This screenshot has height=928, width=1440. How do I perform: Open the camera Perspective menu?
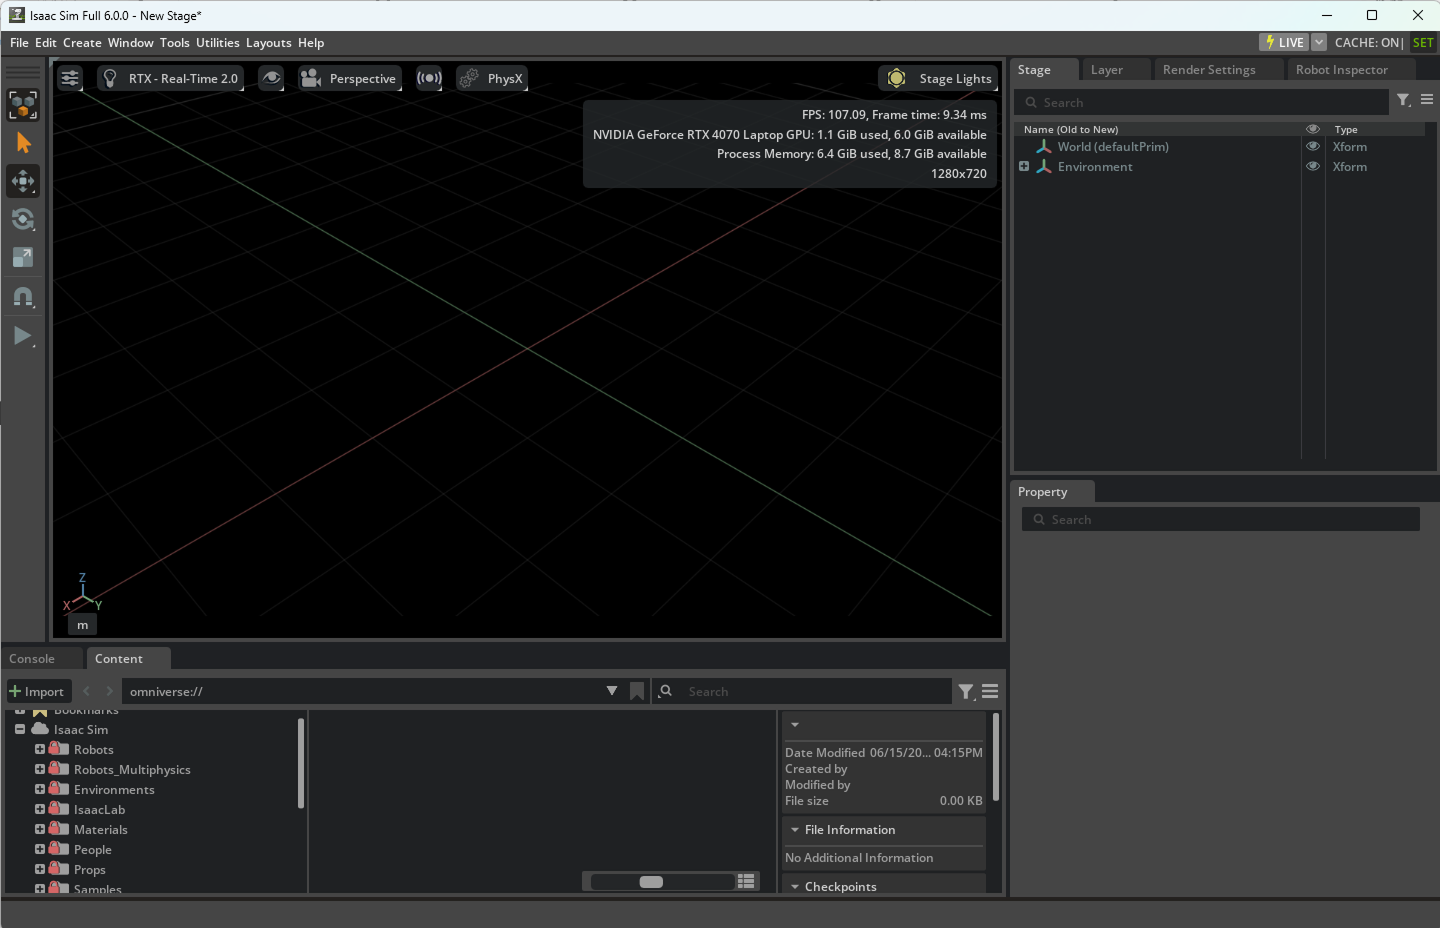[349, 78]
